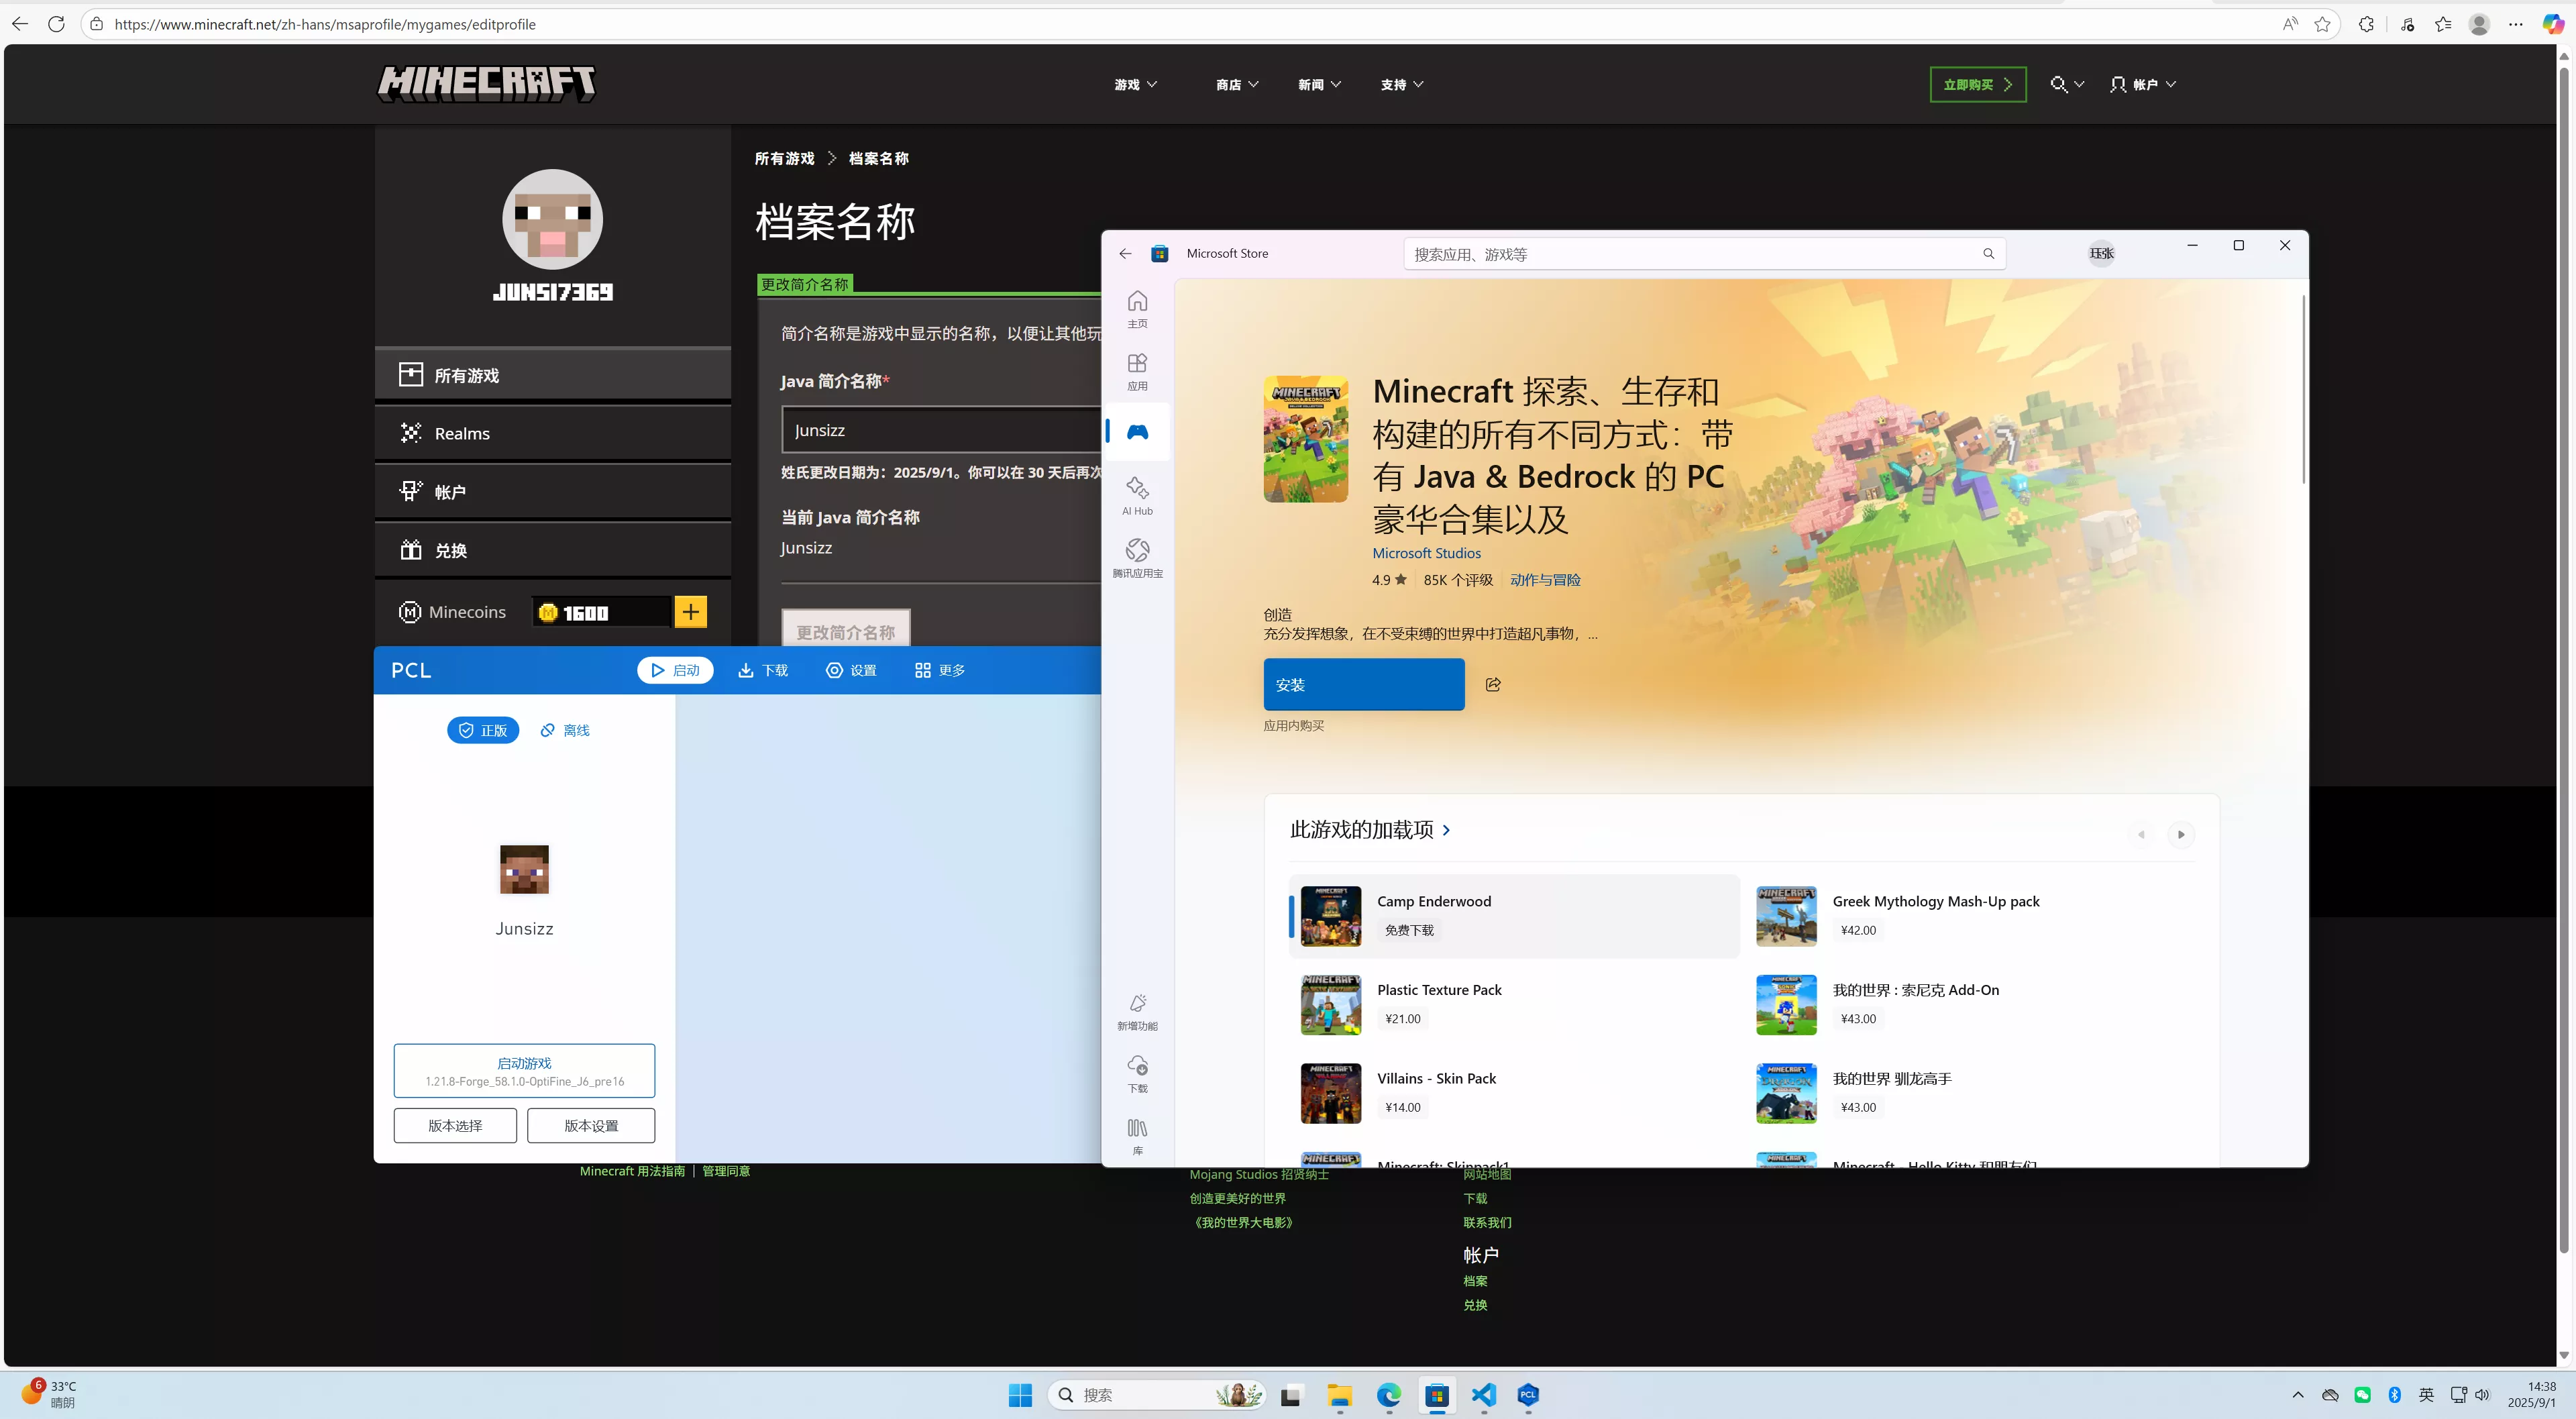The image size is (2576, 1419).
Task: Open Realms in Minecraft profile sidebar
Action: pos(553,433)
